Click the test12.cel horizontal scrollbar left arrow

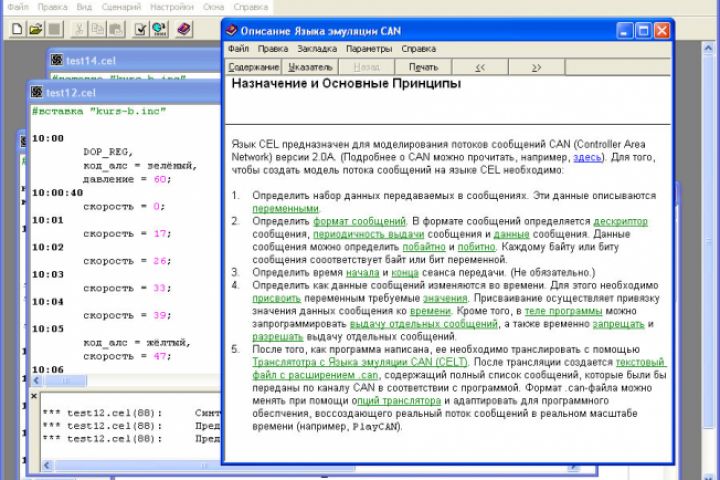[x=36, y=381]
